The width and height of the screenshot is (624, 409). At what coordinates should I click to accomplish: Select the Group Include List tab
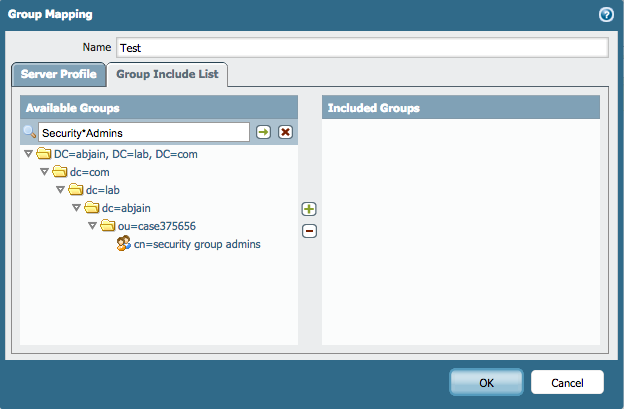pos(168,74)
